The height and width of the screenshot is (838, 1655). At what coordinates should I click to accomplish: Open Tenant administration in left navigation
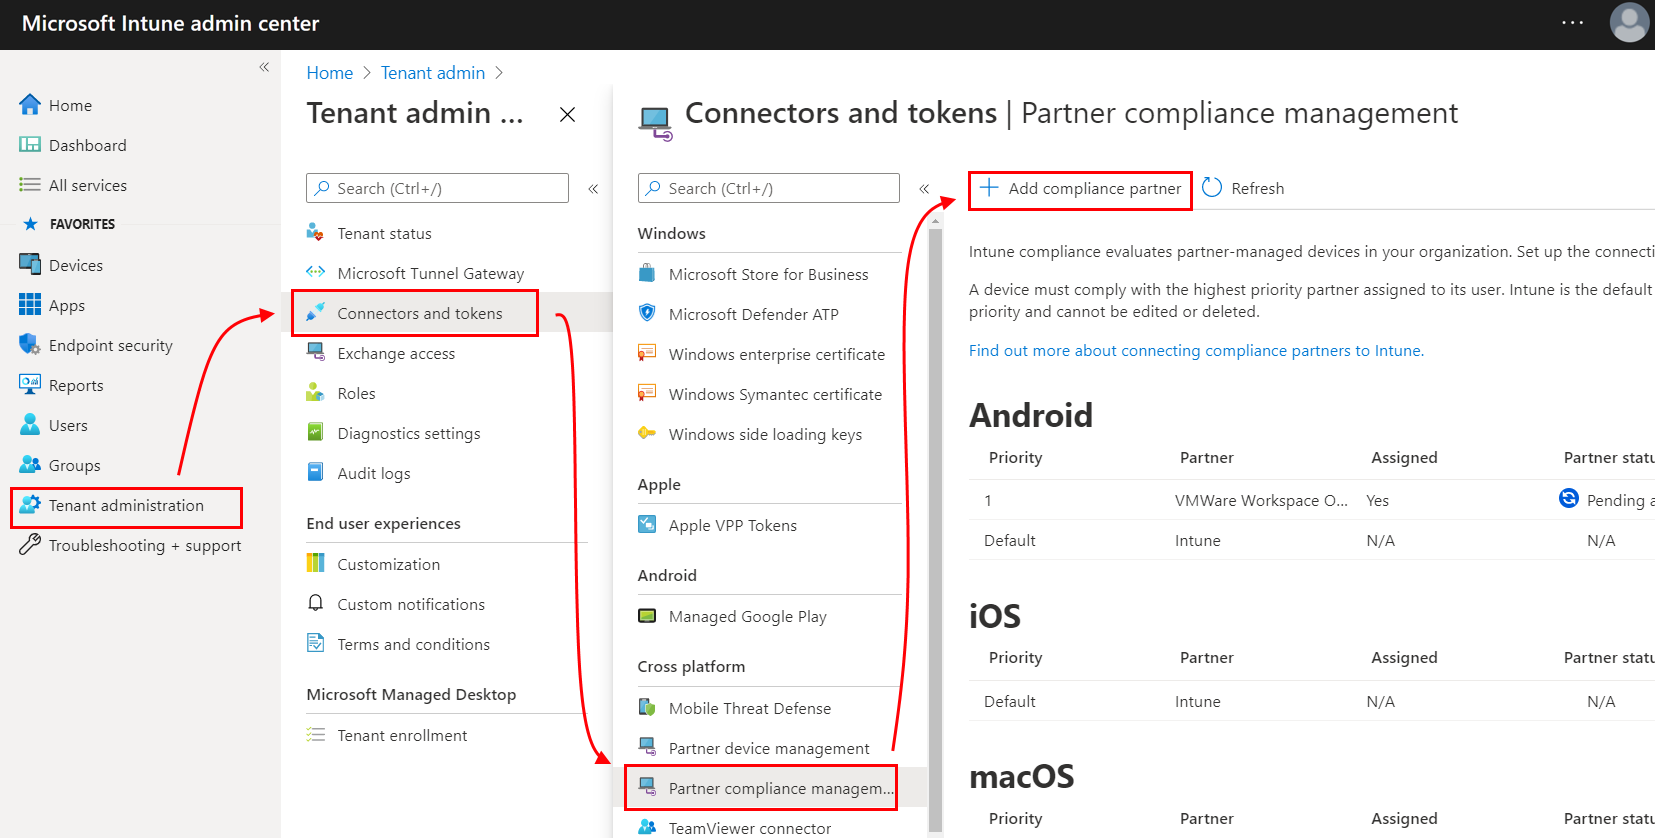126,506
